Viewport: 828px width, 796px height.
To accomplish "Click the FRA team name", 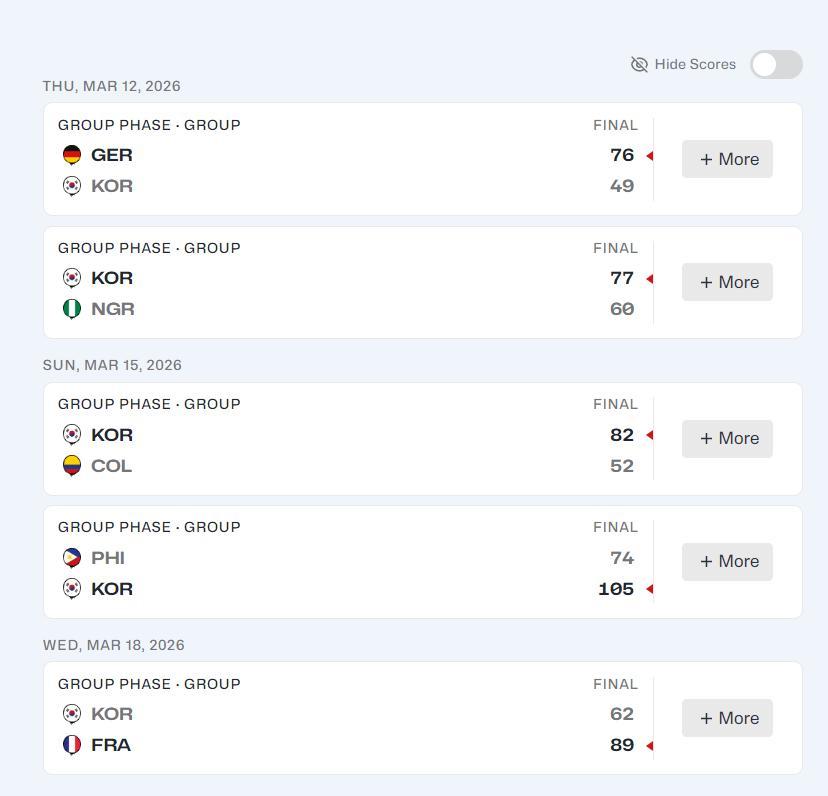I will 111,745.
